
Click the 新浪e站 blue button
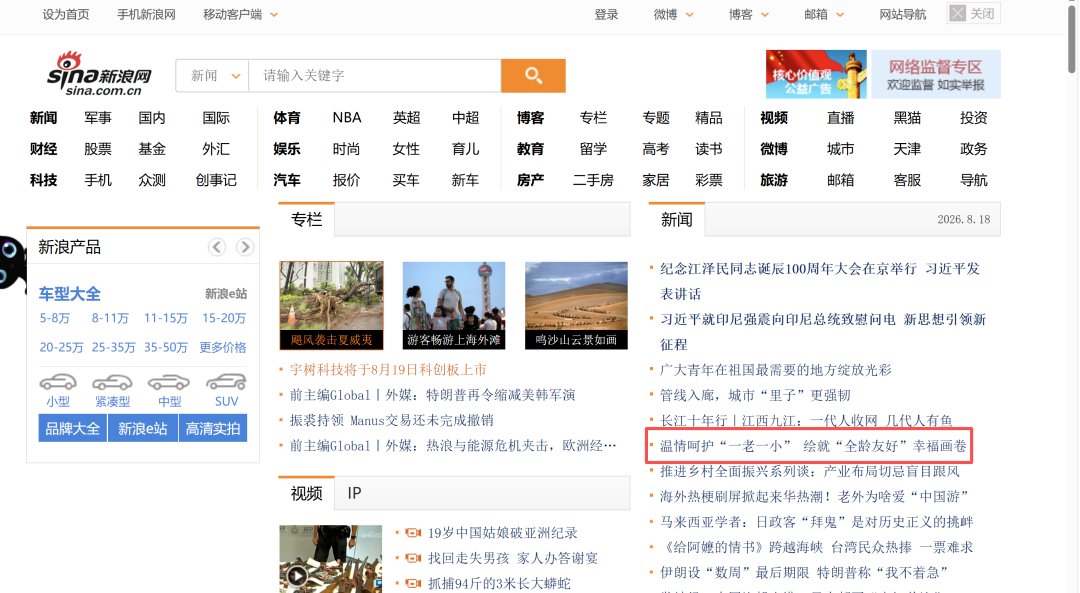(x=143, y=428)
